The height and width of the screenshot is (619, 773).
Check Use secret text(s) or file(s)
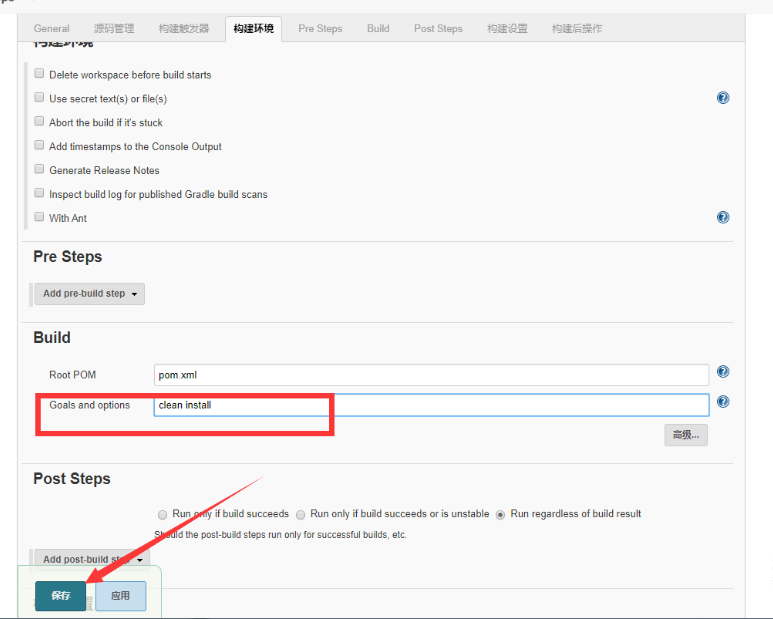point(39,97)
